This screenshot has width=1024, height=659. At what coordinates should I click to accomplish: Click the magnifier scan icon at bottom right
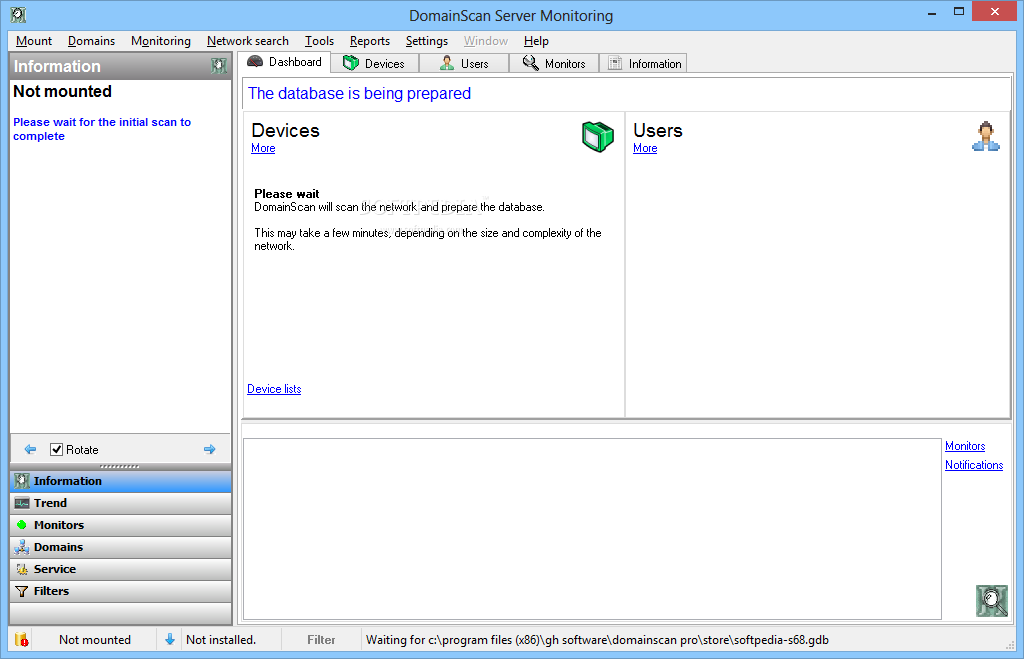[x=991, y=601]
